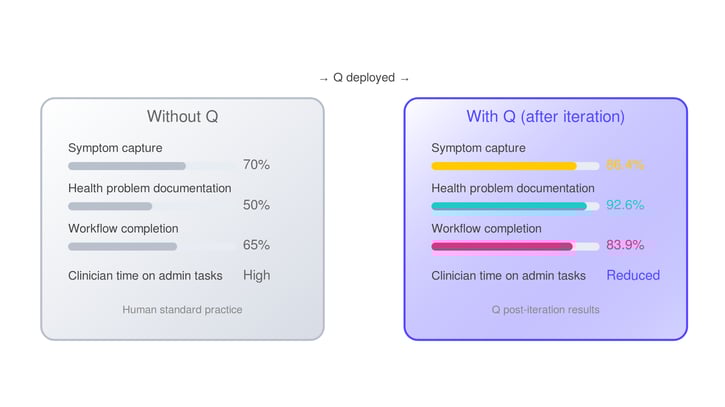This screenshot has width=725, height=407.
Task: Click the teal Health problem documentation bar
Action: tap(509, 206)
